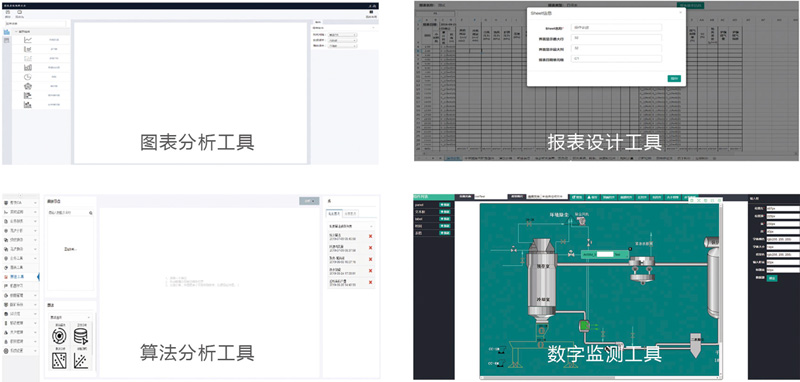This screenshot has width=800, height=382.
Task: Pick the radar chart component icon
Action: coord(28,86)
